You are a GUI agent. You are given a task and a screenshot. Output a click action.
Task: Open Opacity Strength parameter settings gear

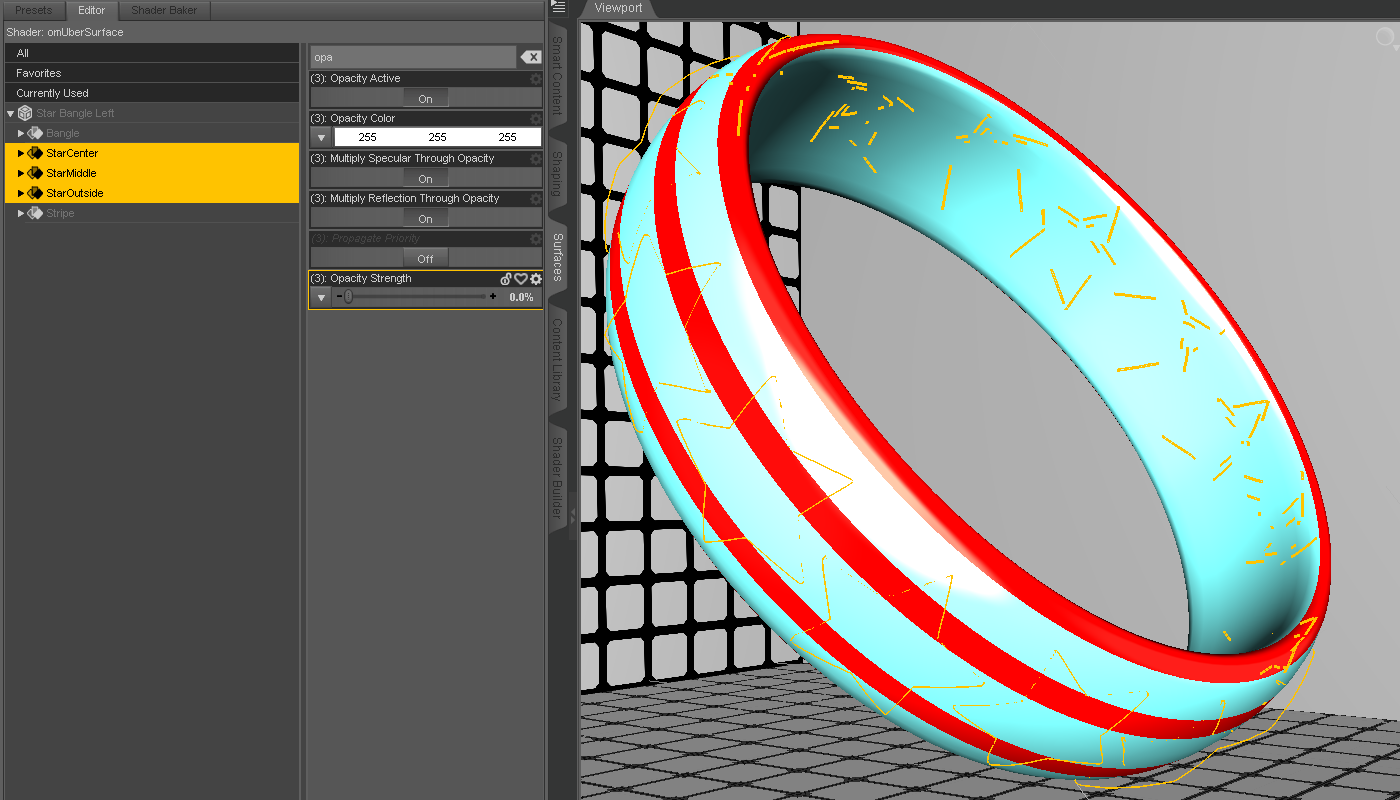[536, 279]
